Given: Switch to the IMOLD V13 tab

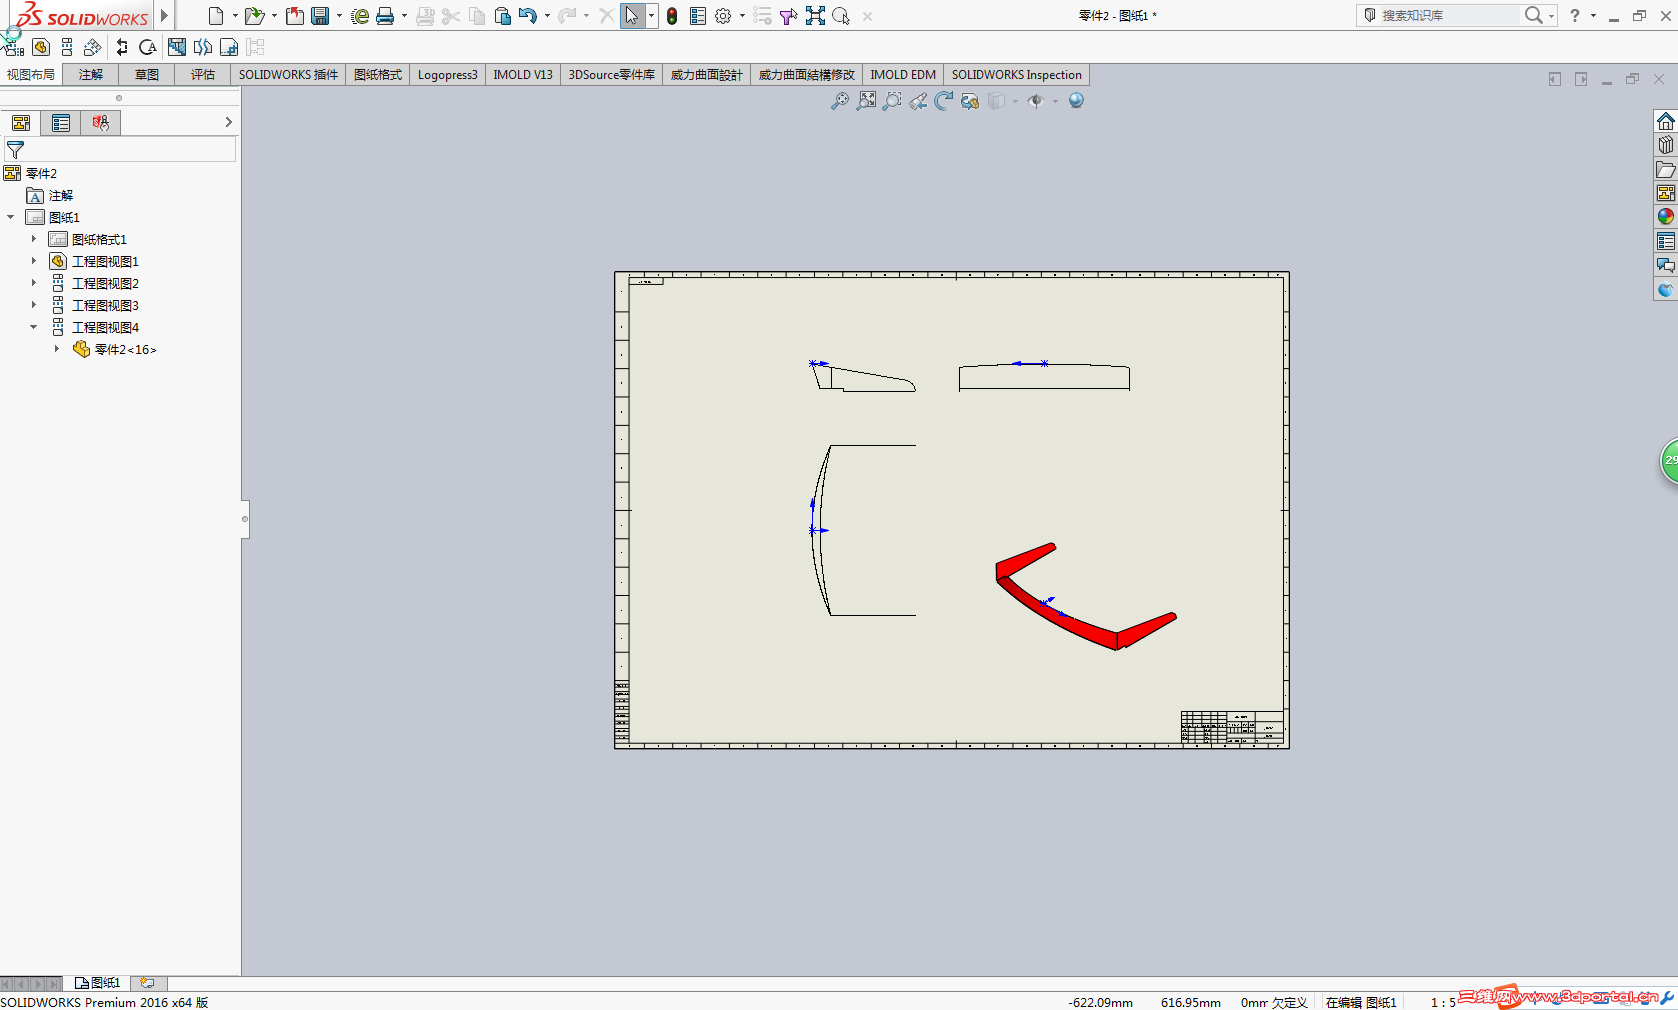Looking at the screenshot, I should 523,75.
